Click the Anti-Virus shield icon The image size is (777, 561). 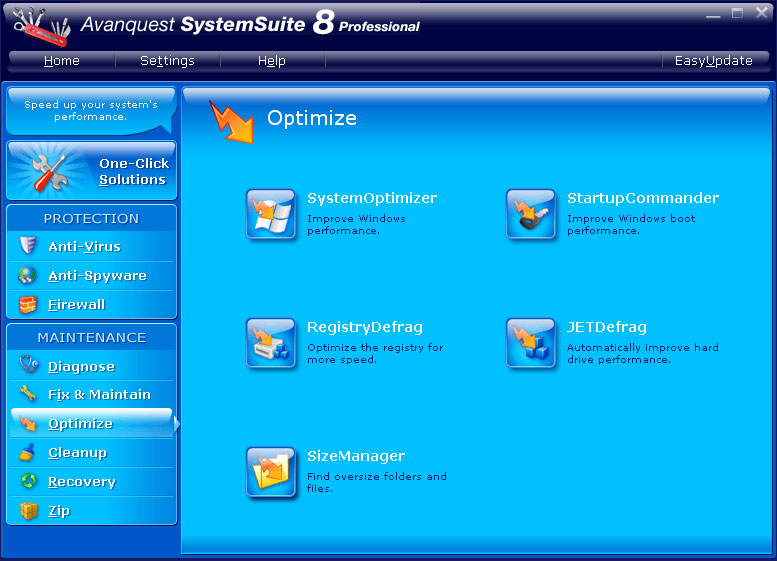(x=28, y=245)
